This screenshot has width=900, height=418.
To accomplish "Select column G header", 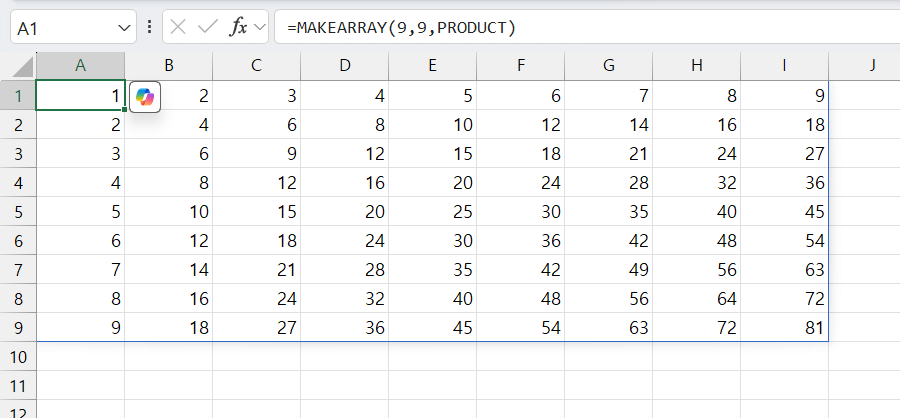I will 608,66.
